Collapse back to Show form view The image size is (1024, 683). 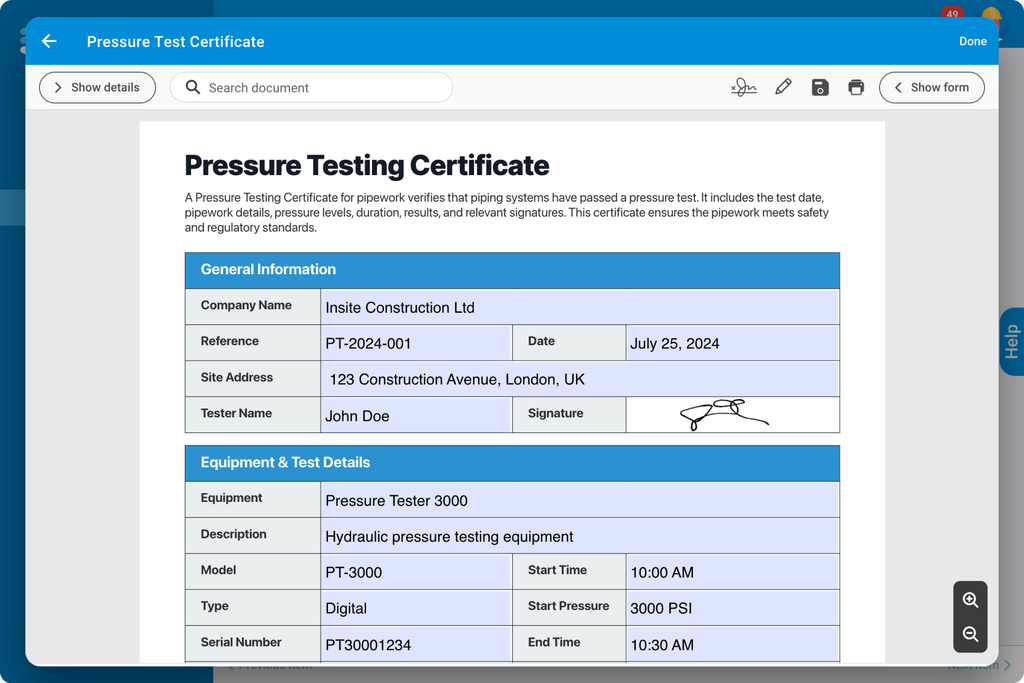[932, 87]
